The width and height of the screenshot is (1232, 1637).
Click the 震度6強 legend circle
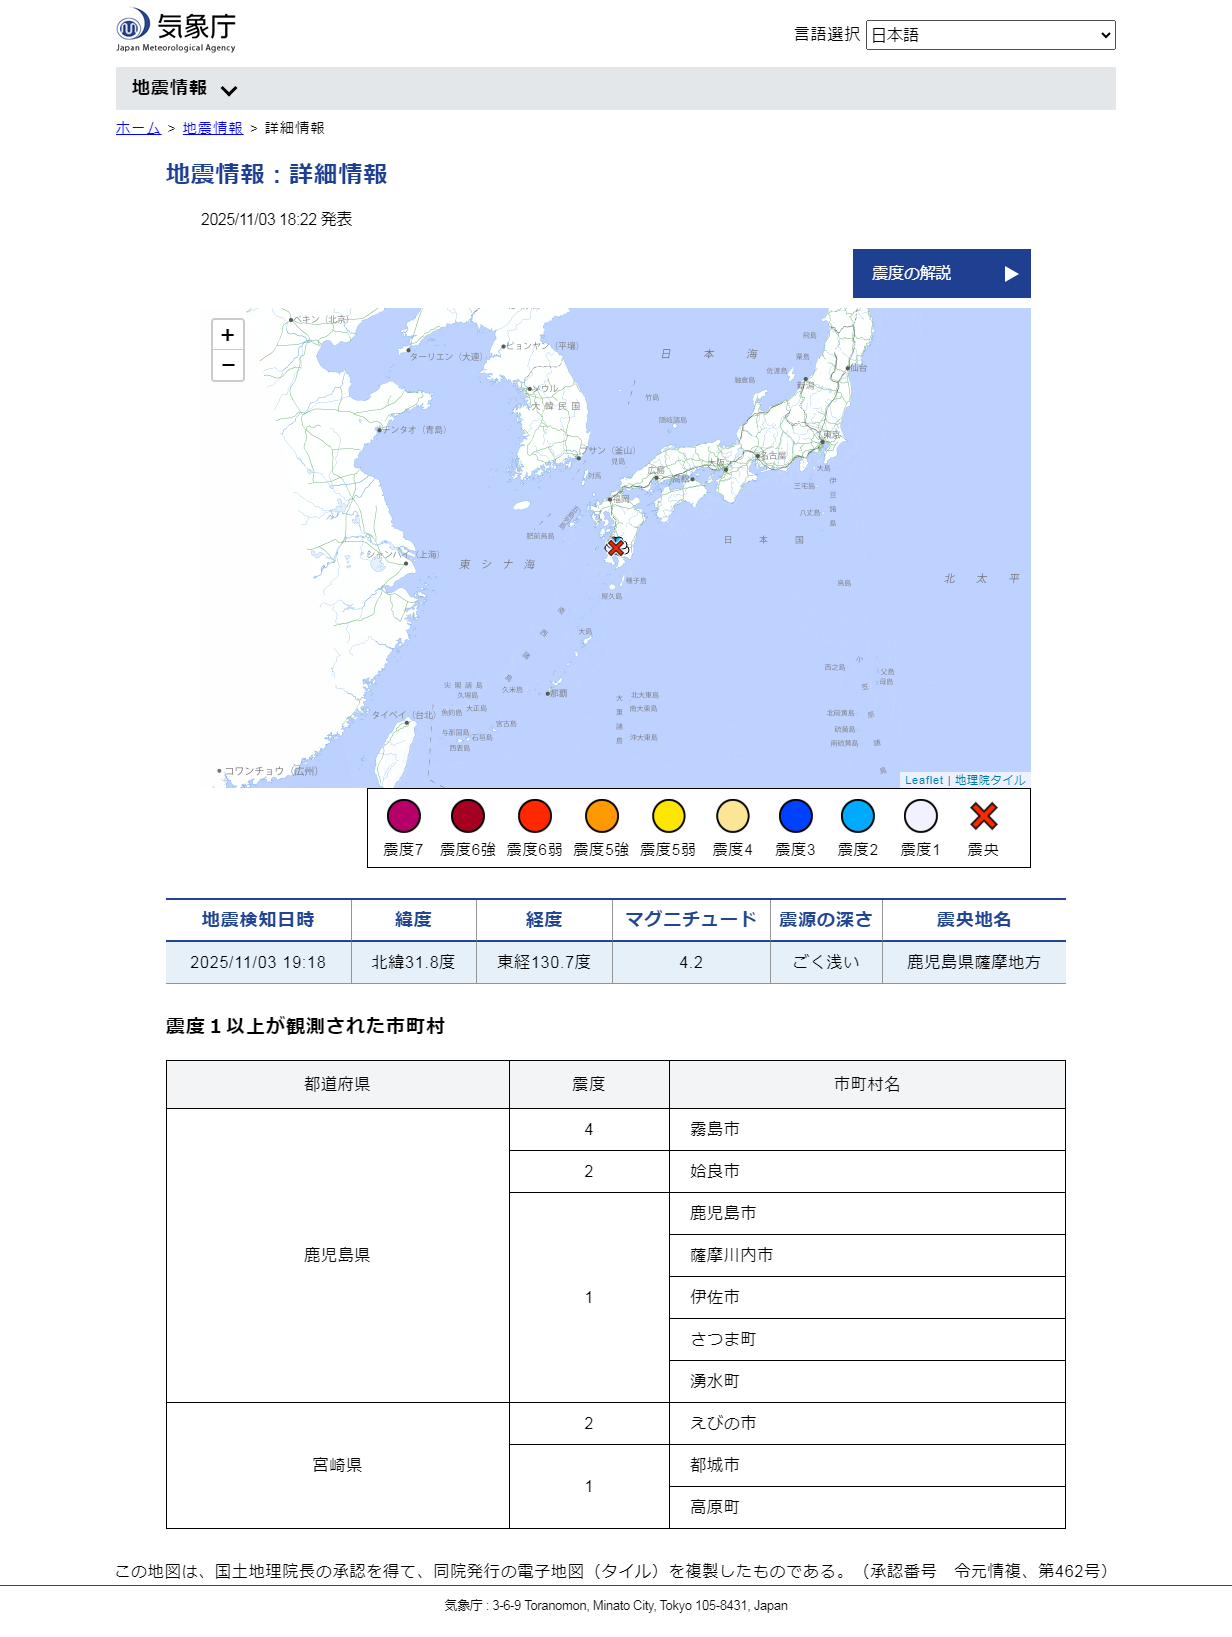pyautogui.click(x=468, y=816)
